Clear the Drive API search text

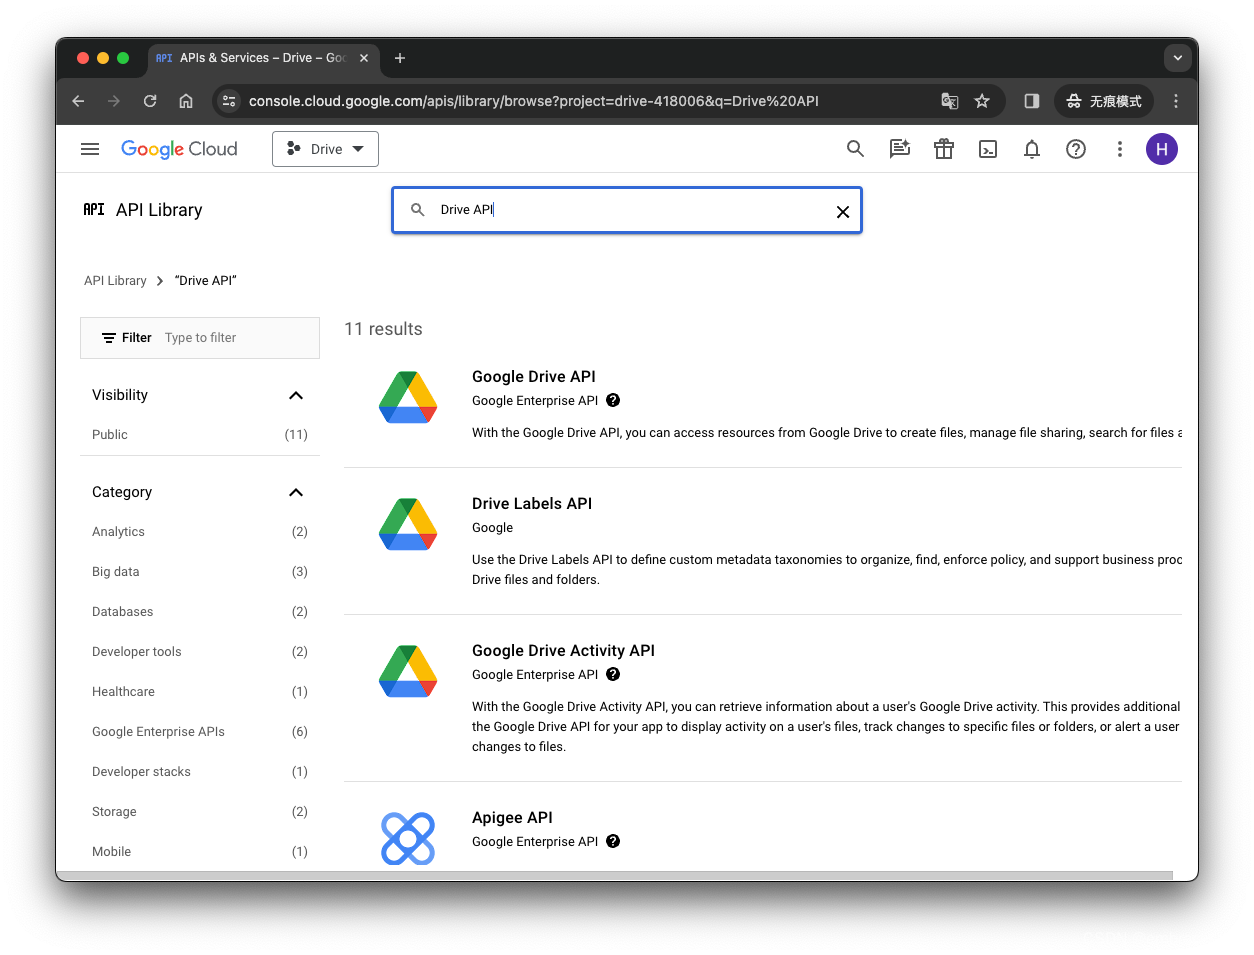(x=843, y=212)
